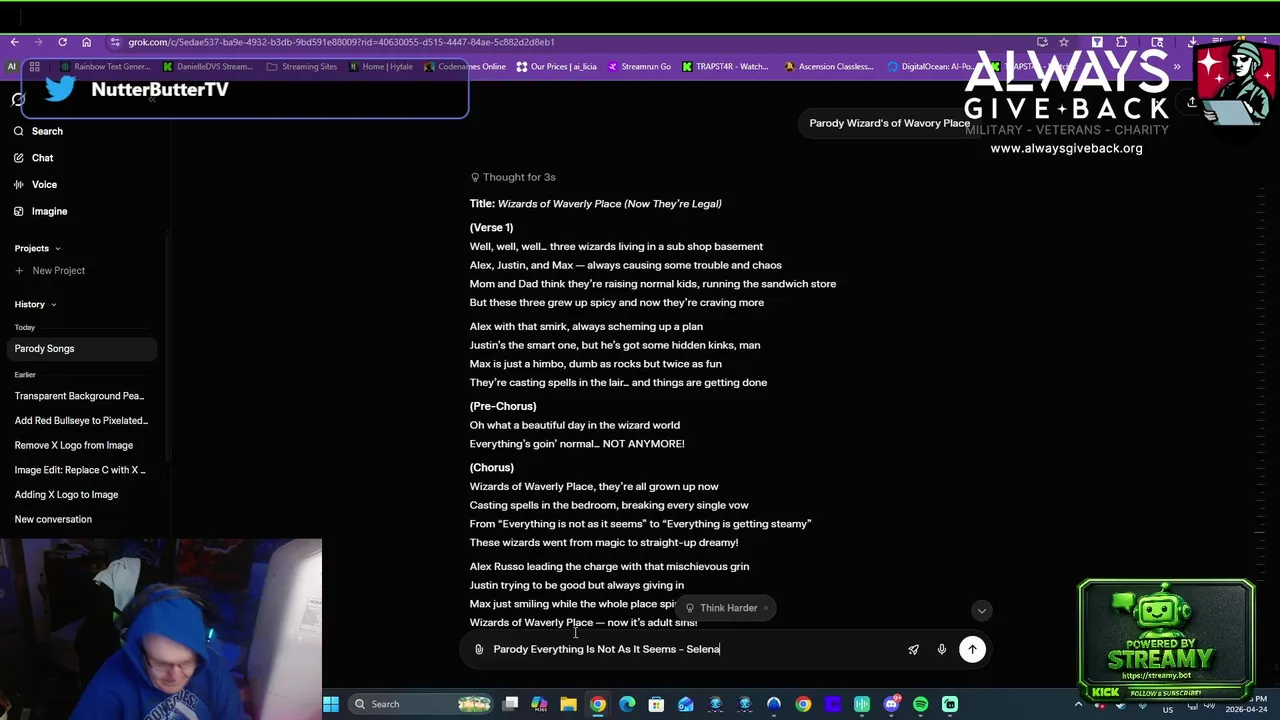Viewport: 1280px width, 720px height.
Task: Open the Home | Hytale bookmark
Action: 380,67
